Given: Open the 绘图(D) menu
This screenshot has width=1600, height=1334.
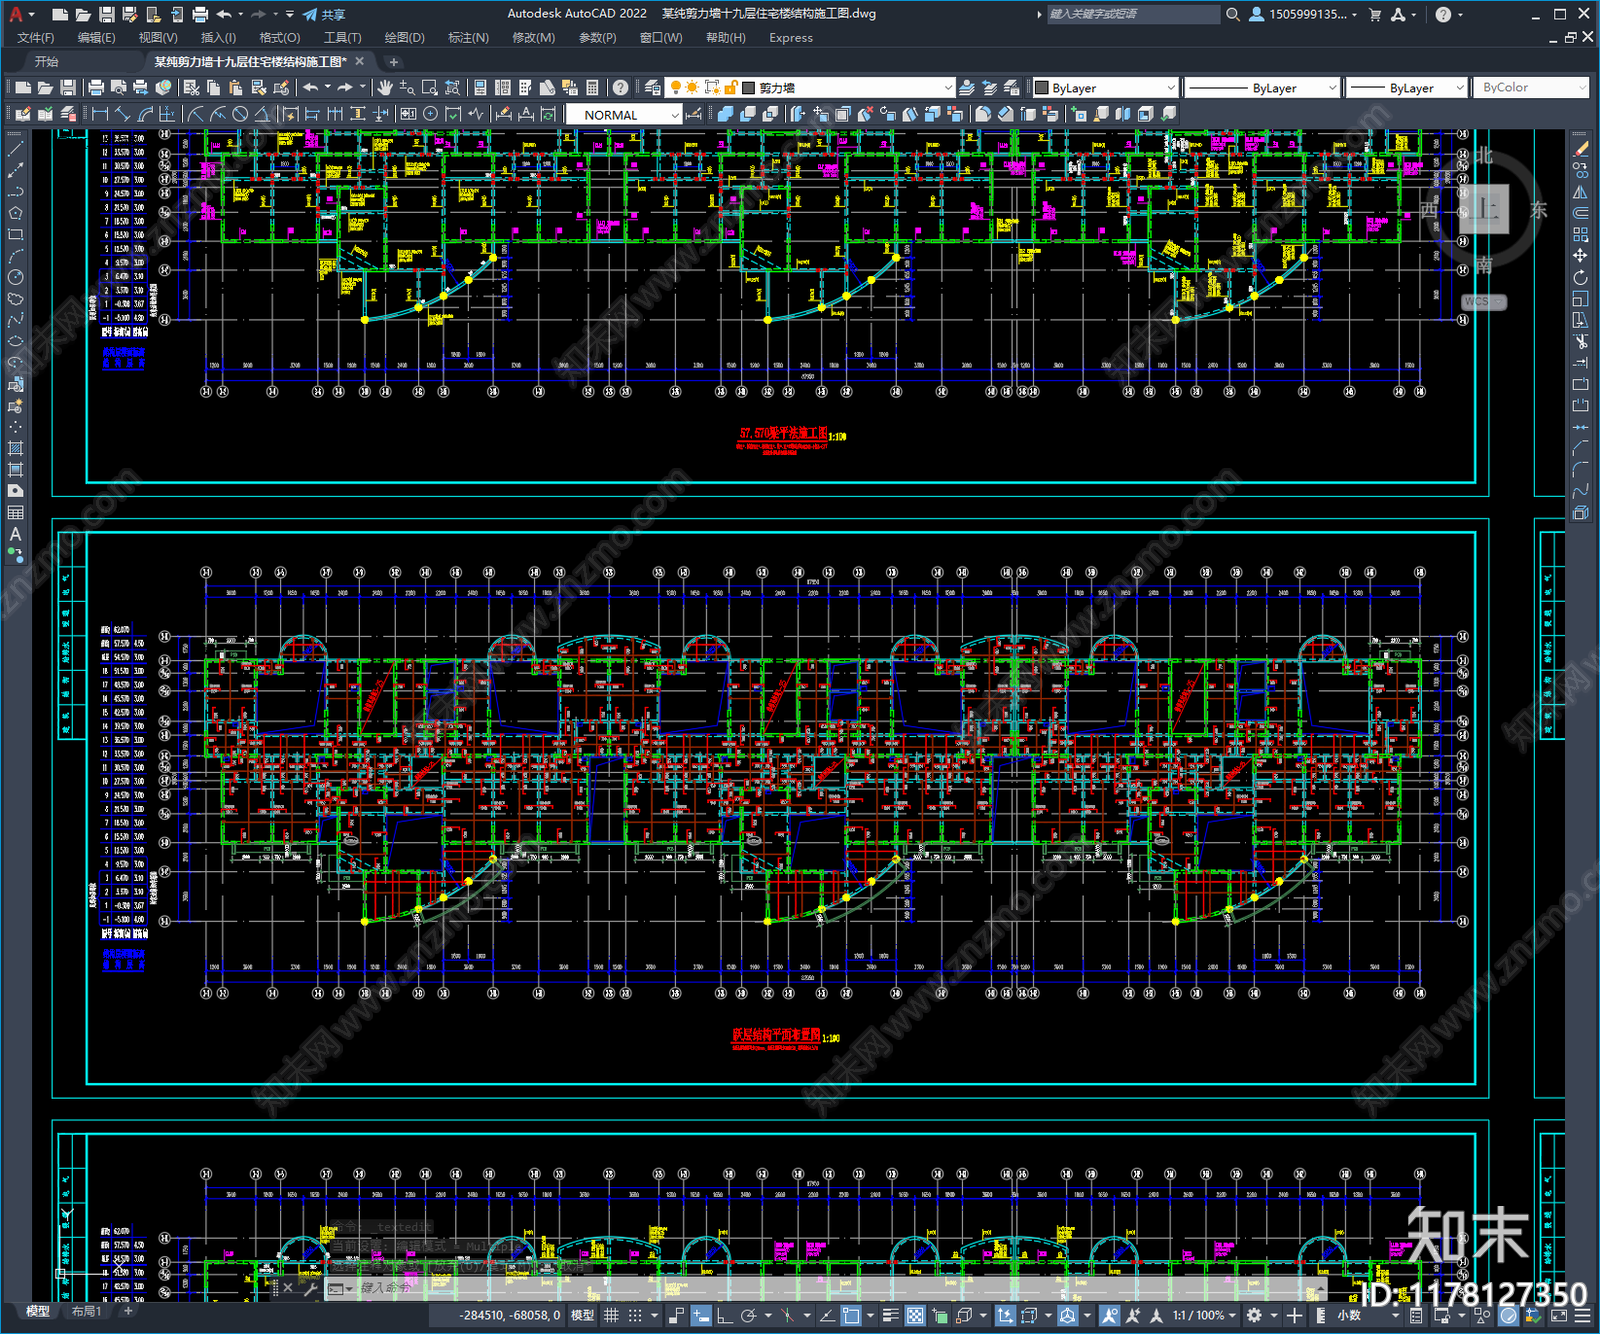Looking at the screenshot, I should pos(404,38).
